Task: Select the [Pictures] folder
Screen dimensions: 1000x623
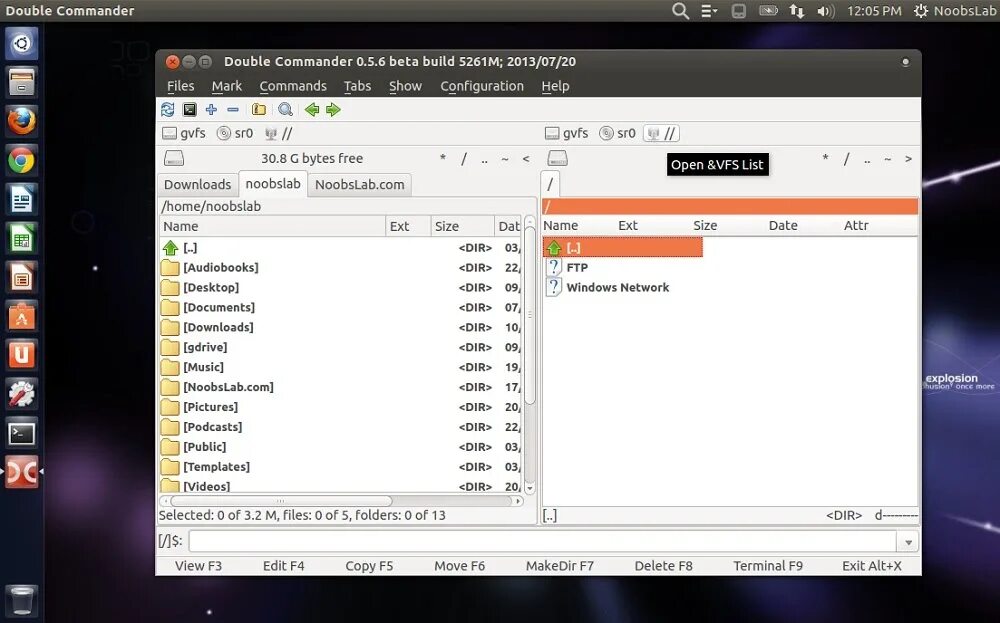Action: [210, 407]
